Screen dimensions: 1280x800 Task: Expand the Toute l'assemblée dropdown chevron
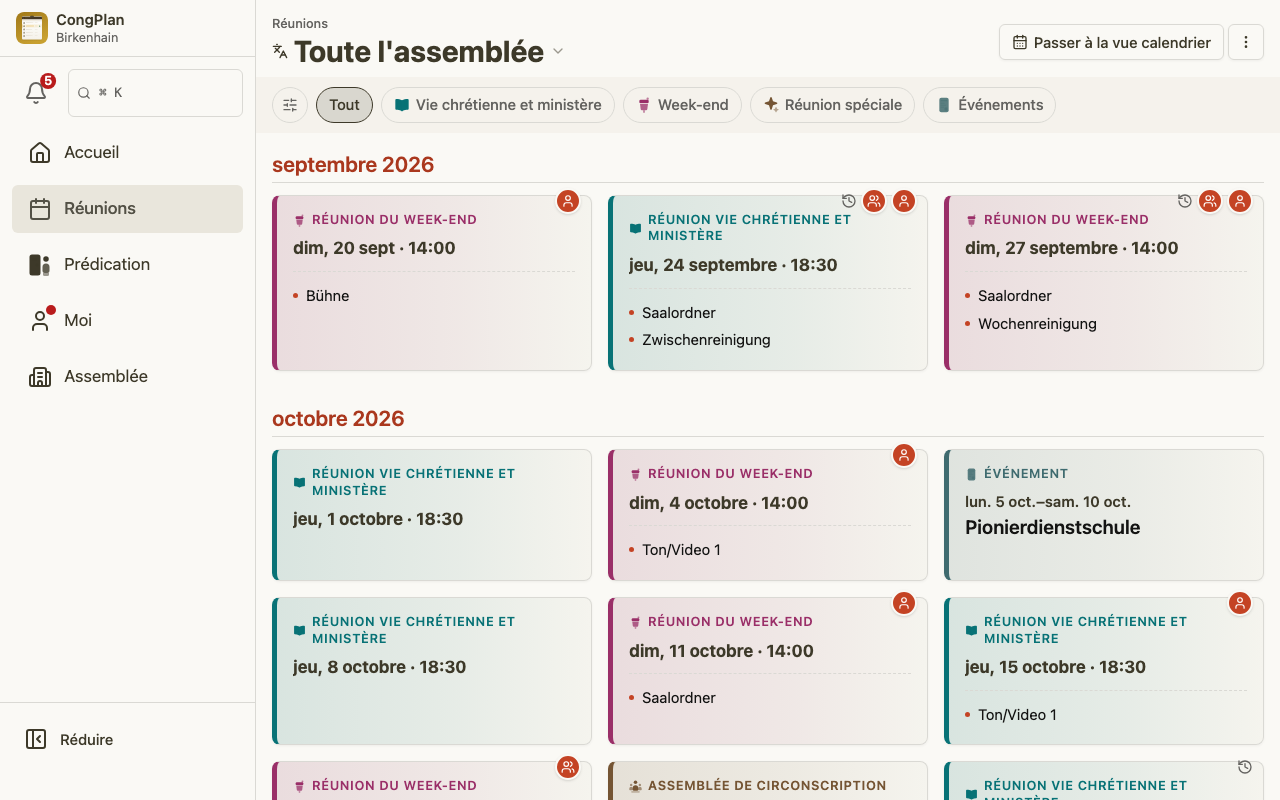pos(558,51)
